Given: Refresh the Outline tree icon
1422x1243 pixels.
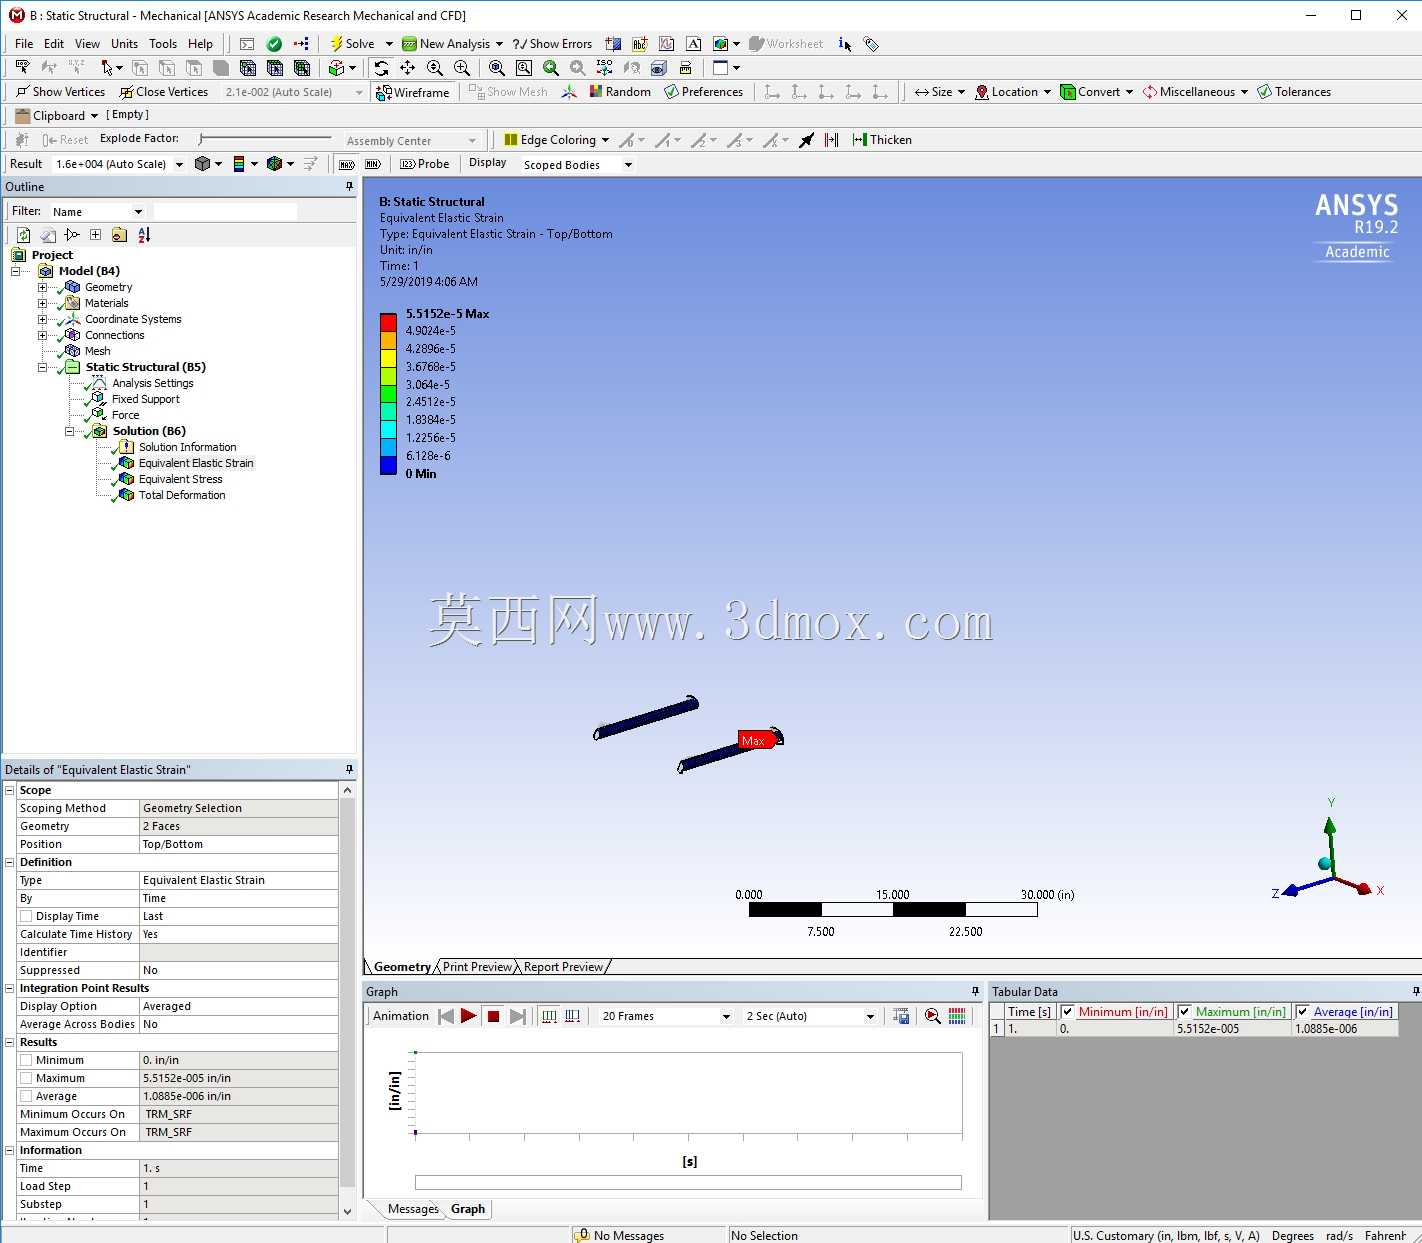Looking at the screenshot, I should pos(23,235).
